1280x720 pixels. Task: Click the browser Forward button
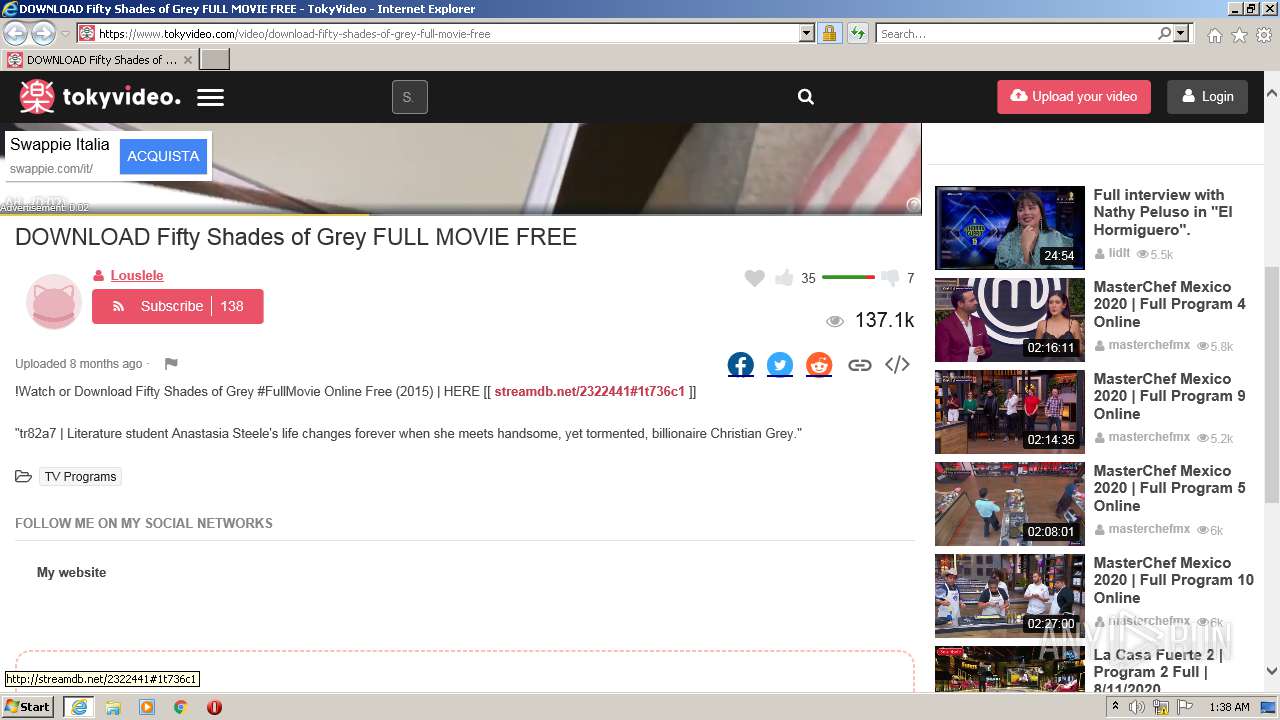(43, 33)
